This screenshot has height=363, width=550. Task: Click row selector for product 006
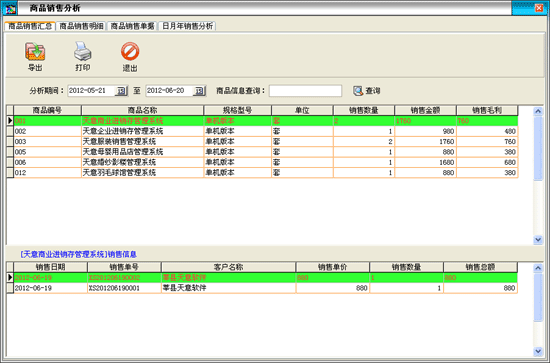click(10, 162)
